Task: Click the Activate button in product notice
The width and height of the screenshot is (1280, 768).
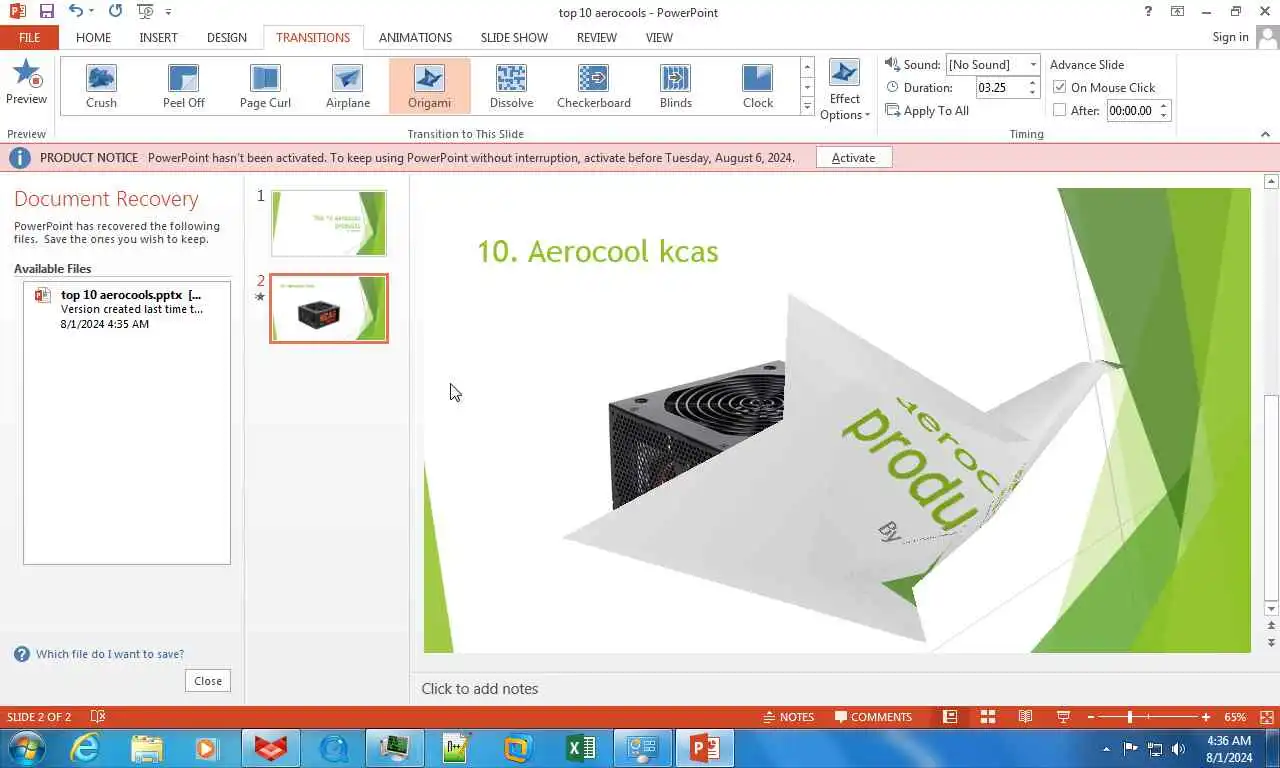Action: point(853,158)
